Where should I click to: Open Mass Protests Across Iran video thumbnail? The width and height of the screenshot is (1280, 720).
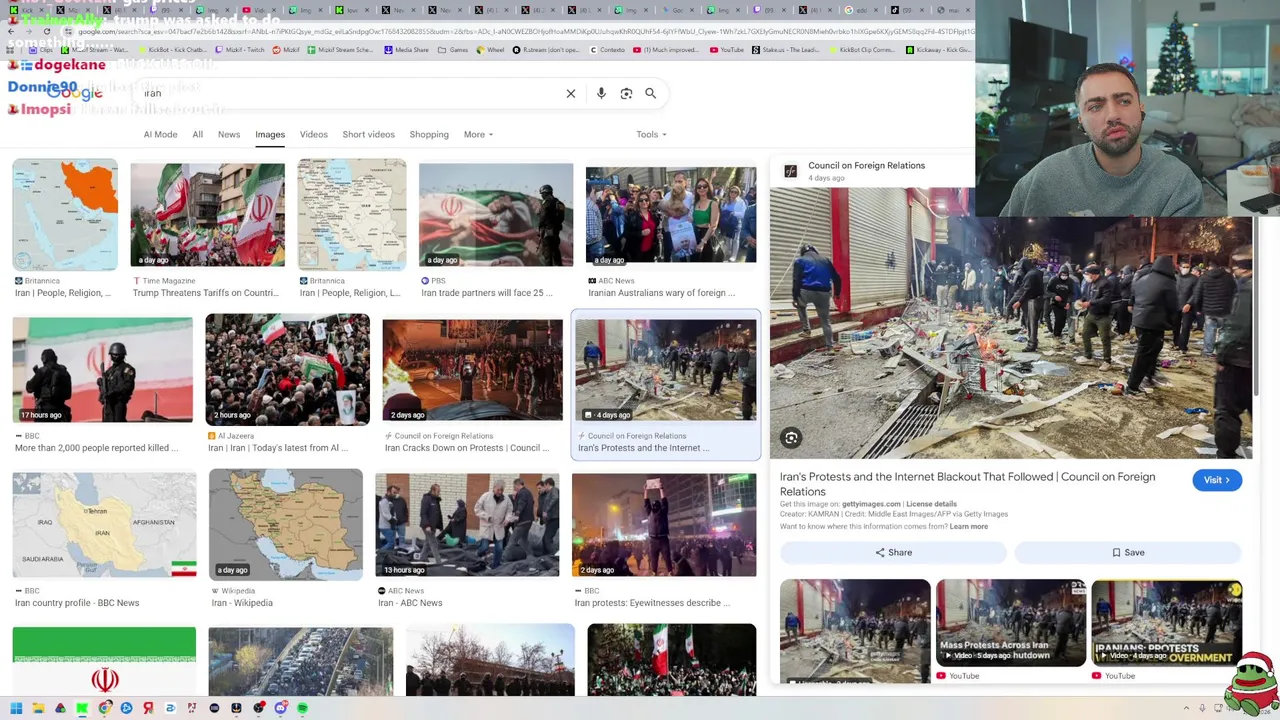click(x=1010, y=623)
